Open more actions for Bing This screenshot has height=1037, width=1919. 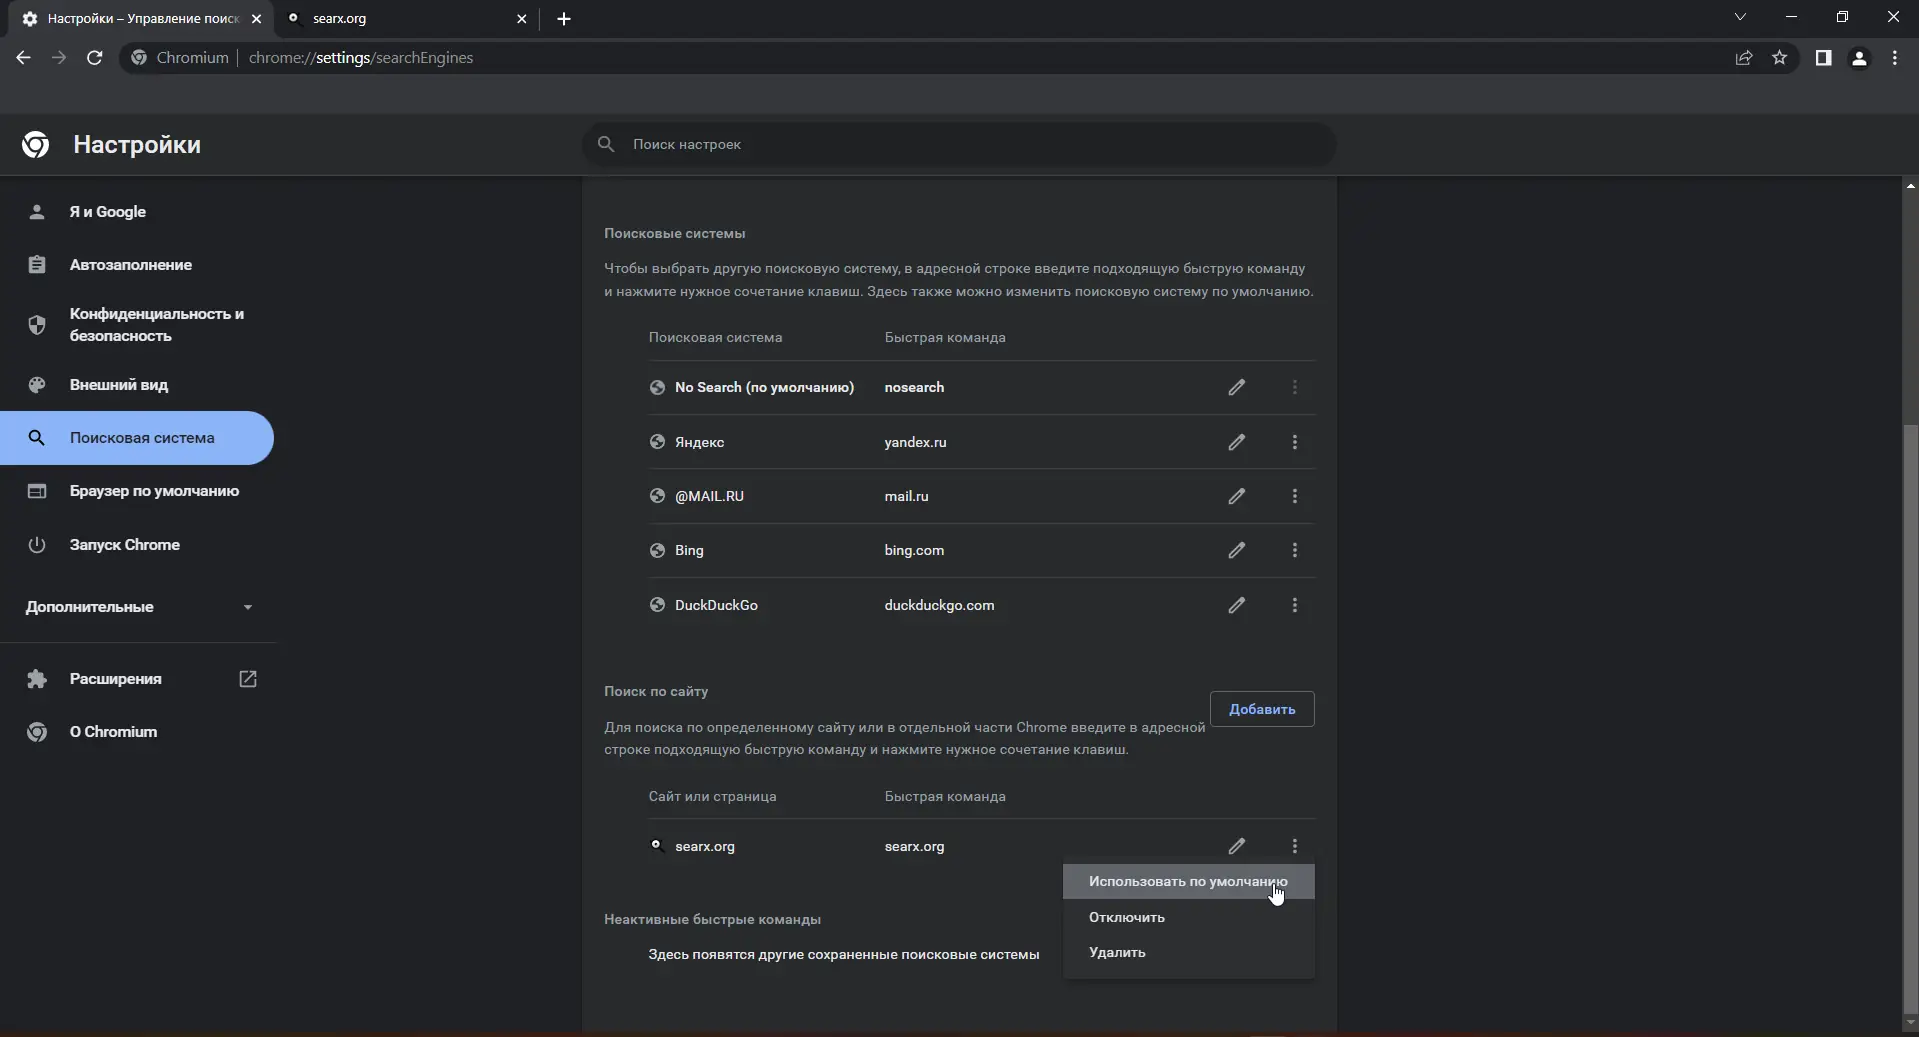[1295, 550]
